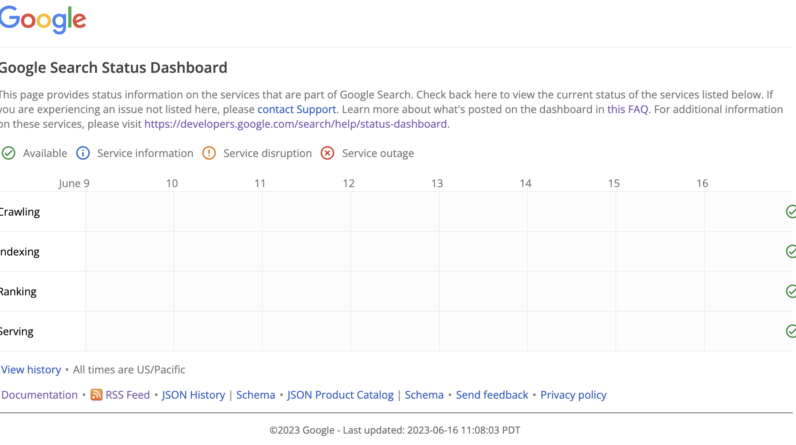Open the View history link
This screenshot has width=796, height=445.
(31, 370)
